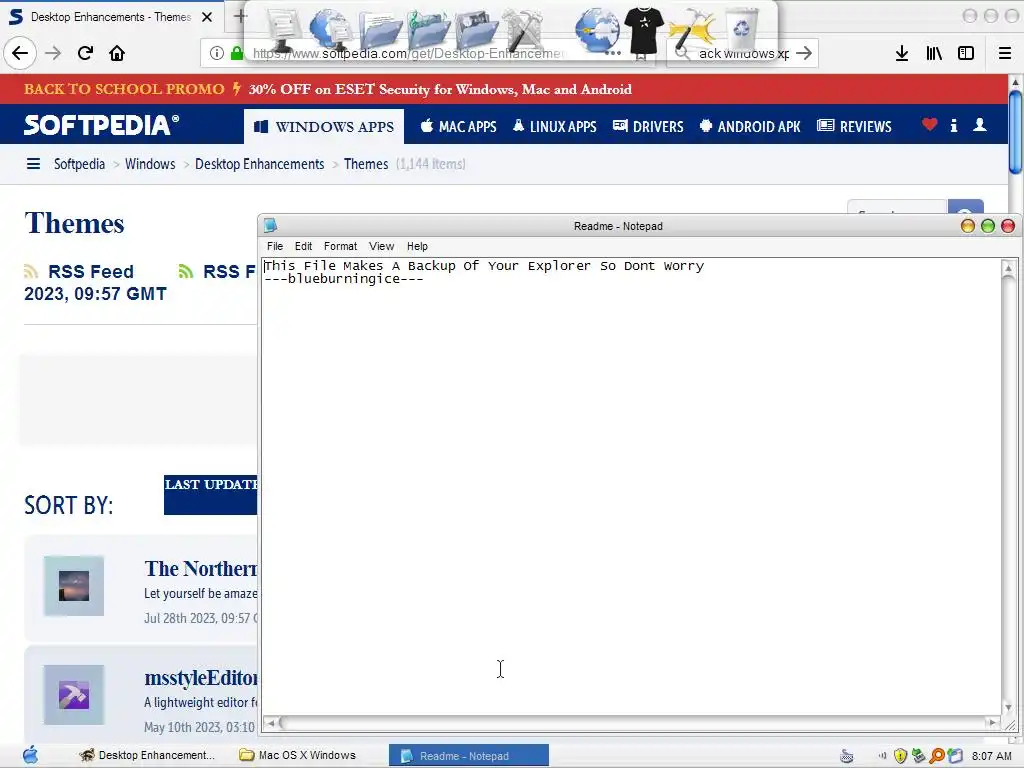The image size is (1024, 768).
Task: Toggle the browser sidebar icon
Action: 966,53
